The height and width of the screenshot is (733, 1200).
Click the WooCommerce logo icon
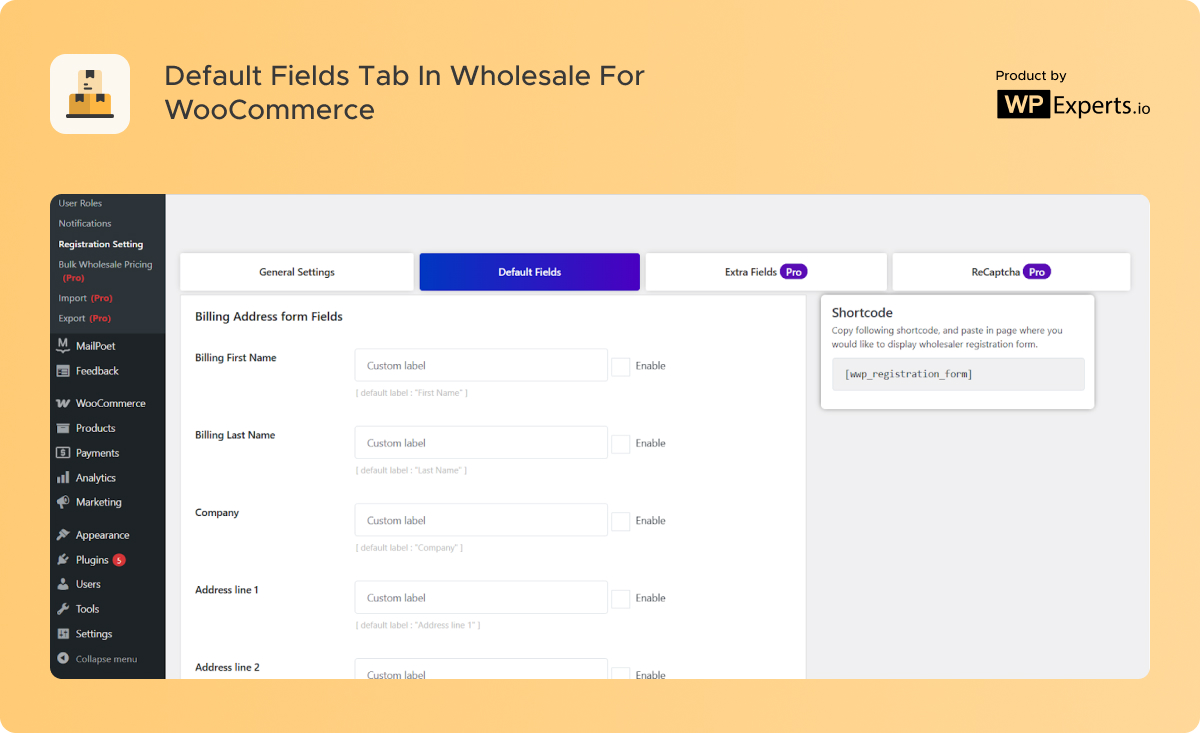(x=63, y=404)
